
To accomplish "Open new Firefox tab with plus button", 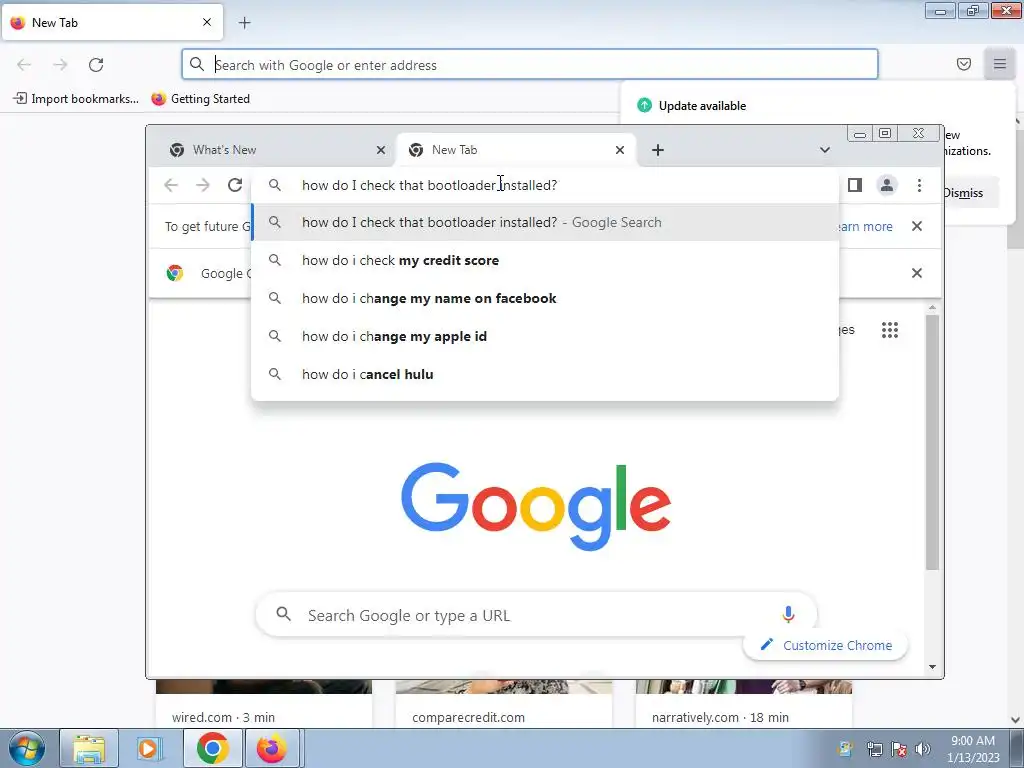I will (244, 23).
